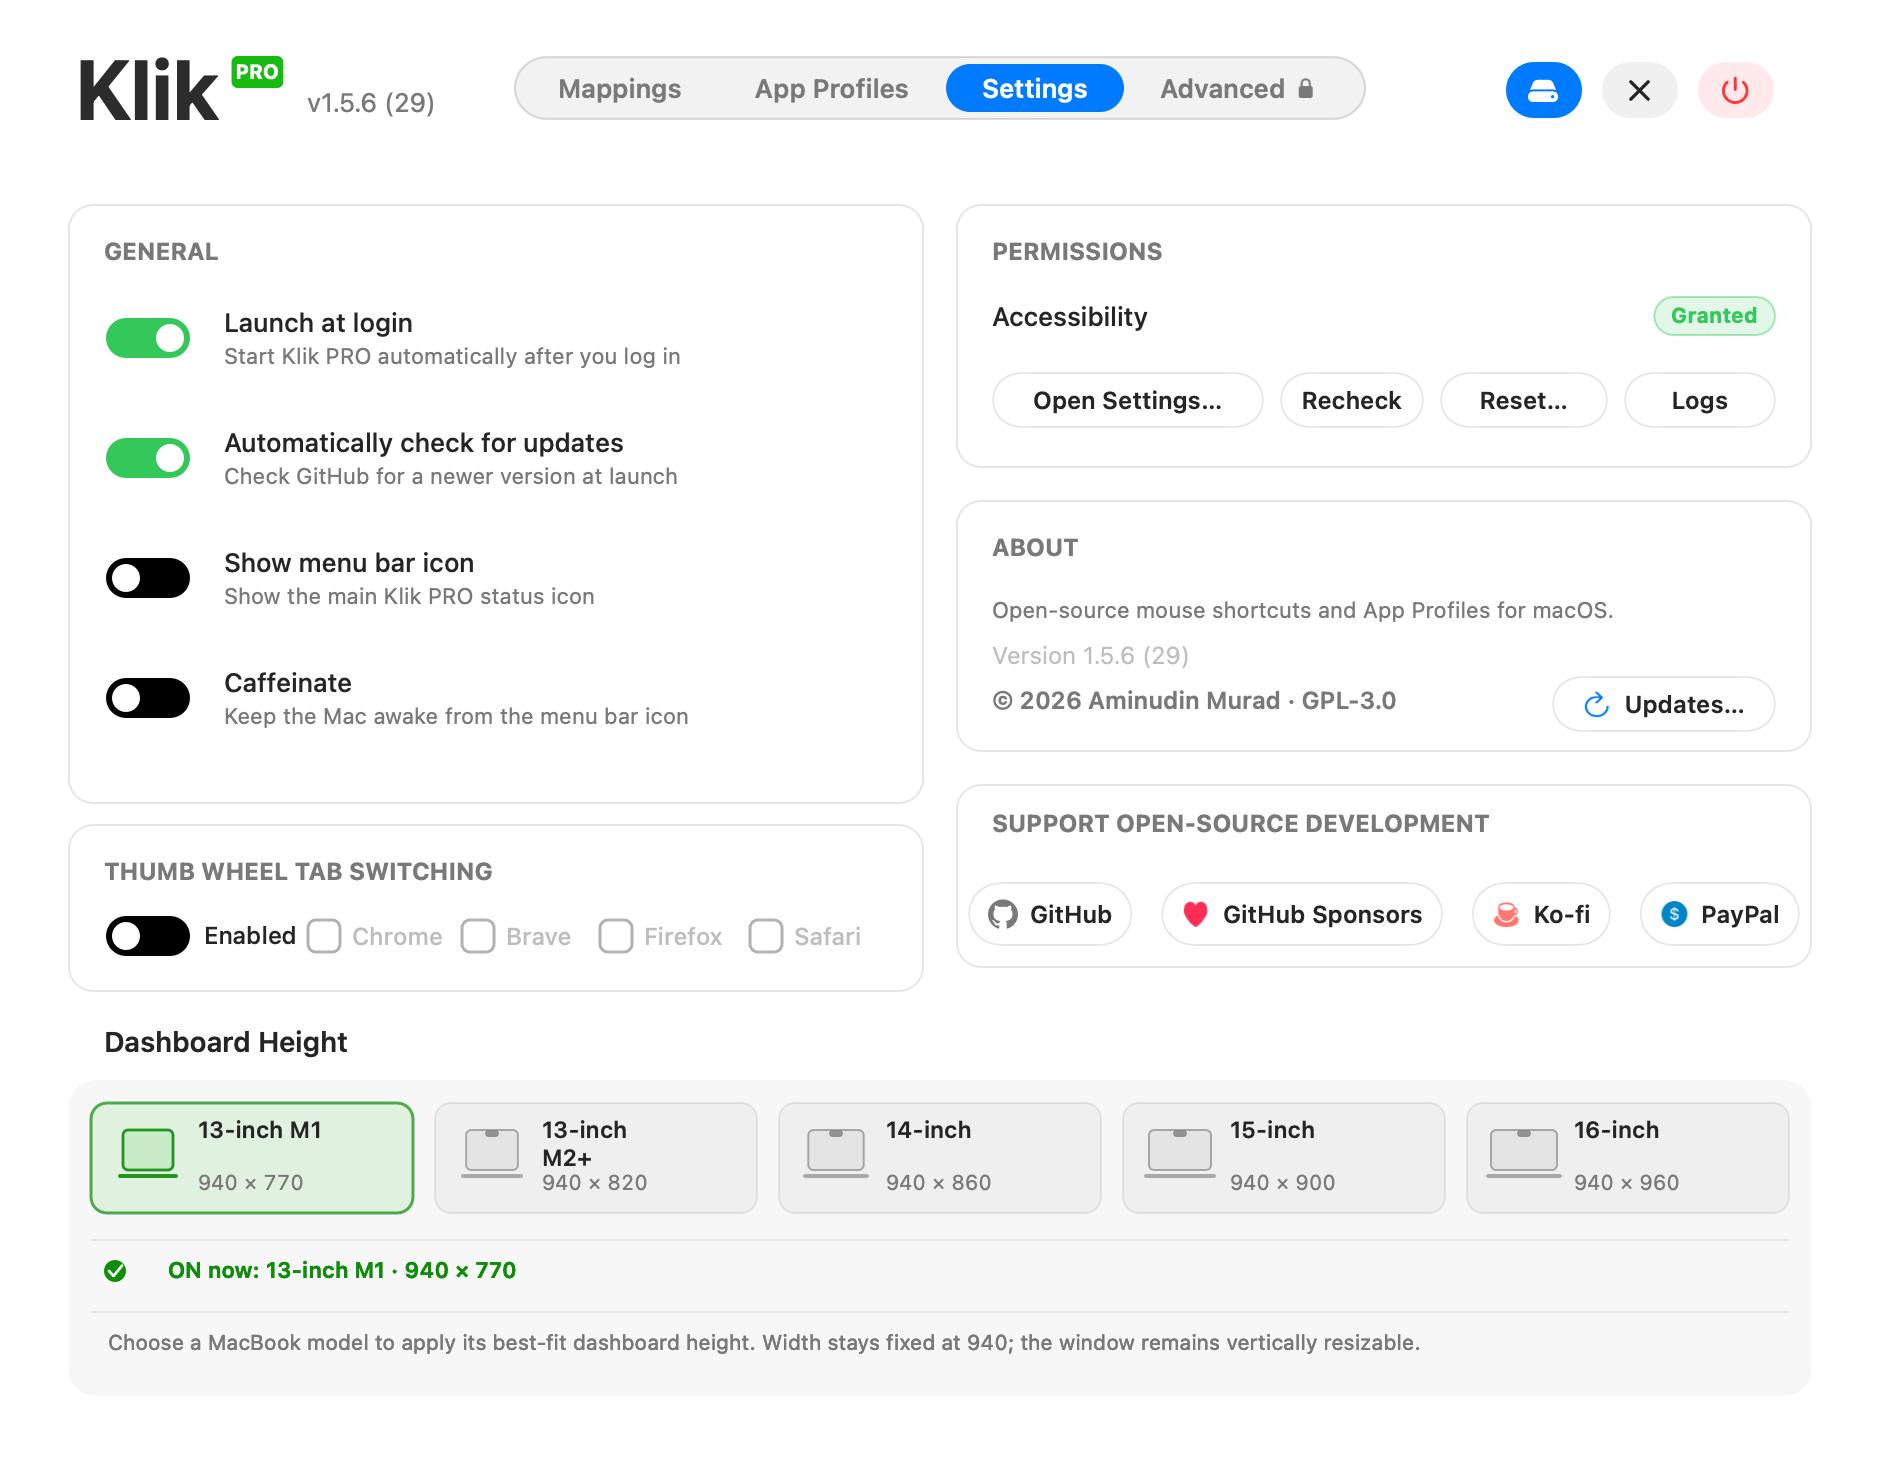Click 'Version 1.5.6 (29)' in About

[1090, 656]
